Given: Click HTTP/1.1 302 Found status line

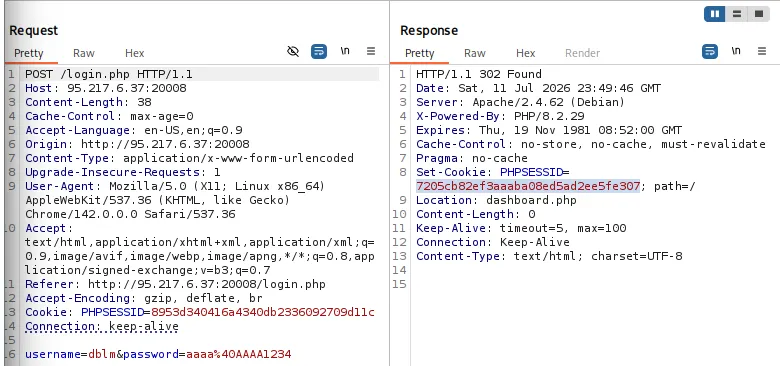Looking at the screenshot, I should [479, 75].
